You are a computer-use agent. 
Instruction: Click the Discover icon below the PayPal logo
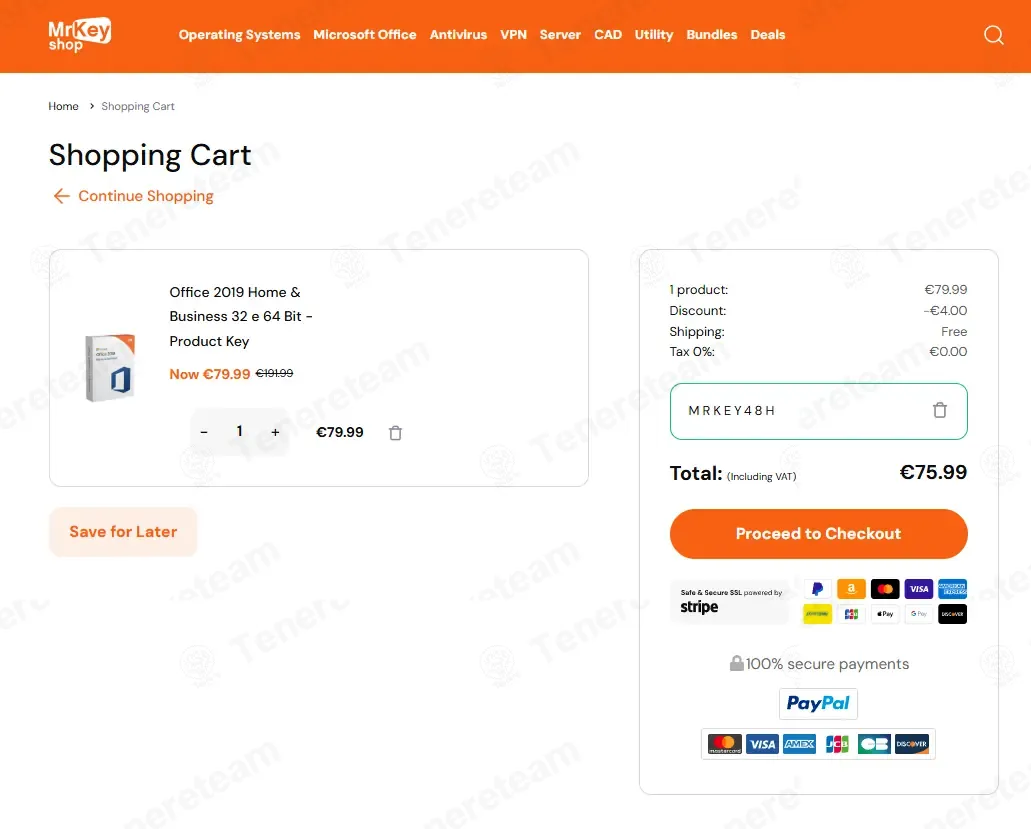912,744
